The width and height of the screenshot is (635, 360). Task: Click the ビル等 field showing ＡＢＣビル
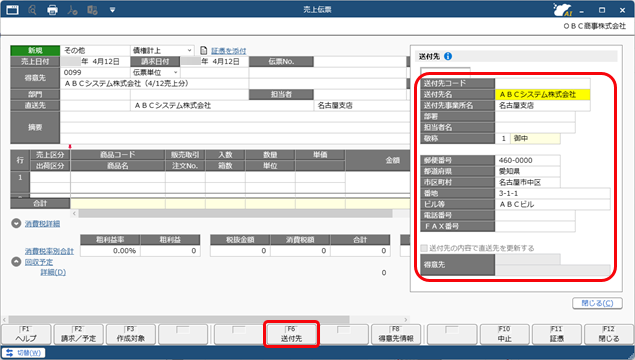click(x=553, y=204)
